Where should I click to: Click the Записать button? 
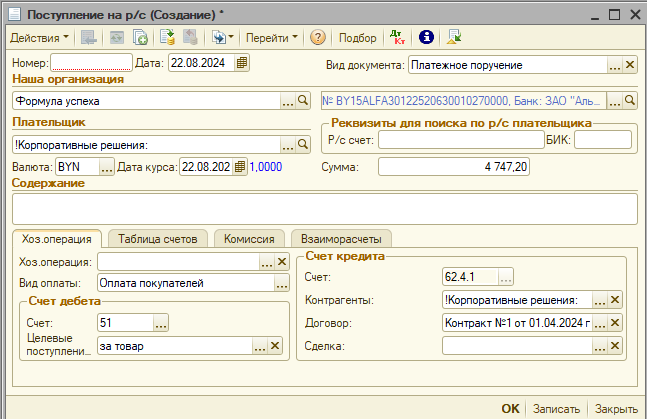(x=556, y=409)
